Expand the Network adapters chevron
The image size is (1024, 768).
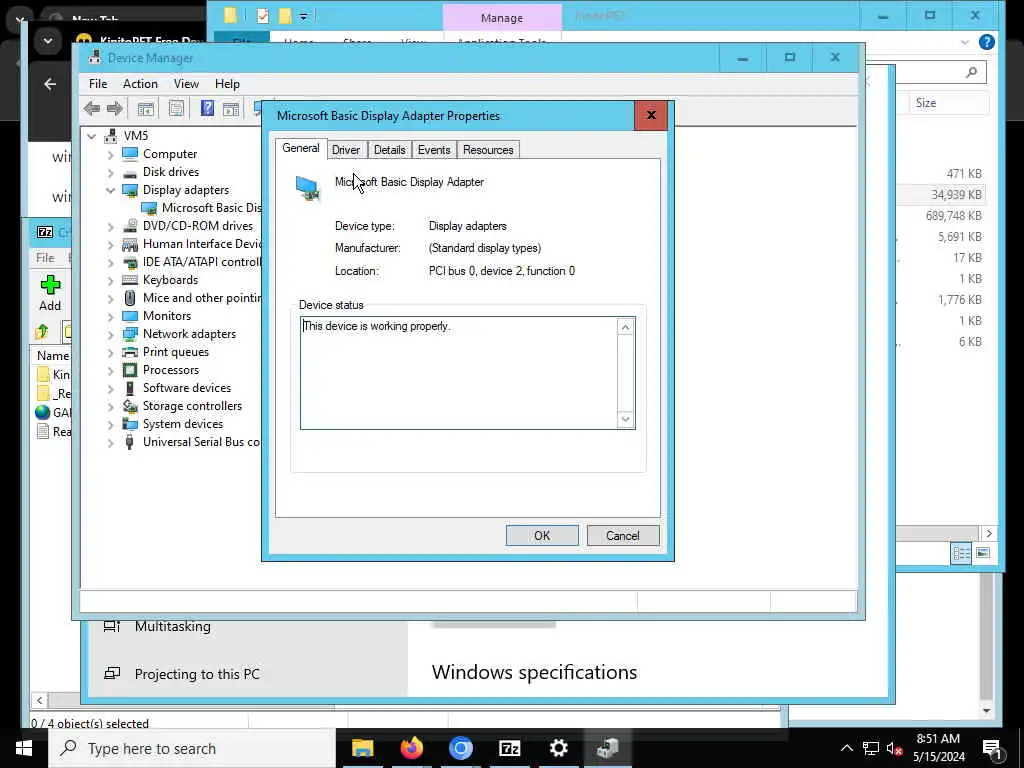tap(110, 334)
